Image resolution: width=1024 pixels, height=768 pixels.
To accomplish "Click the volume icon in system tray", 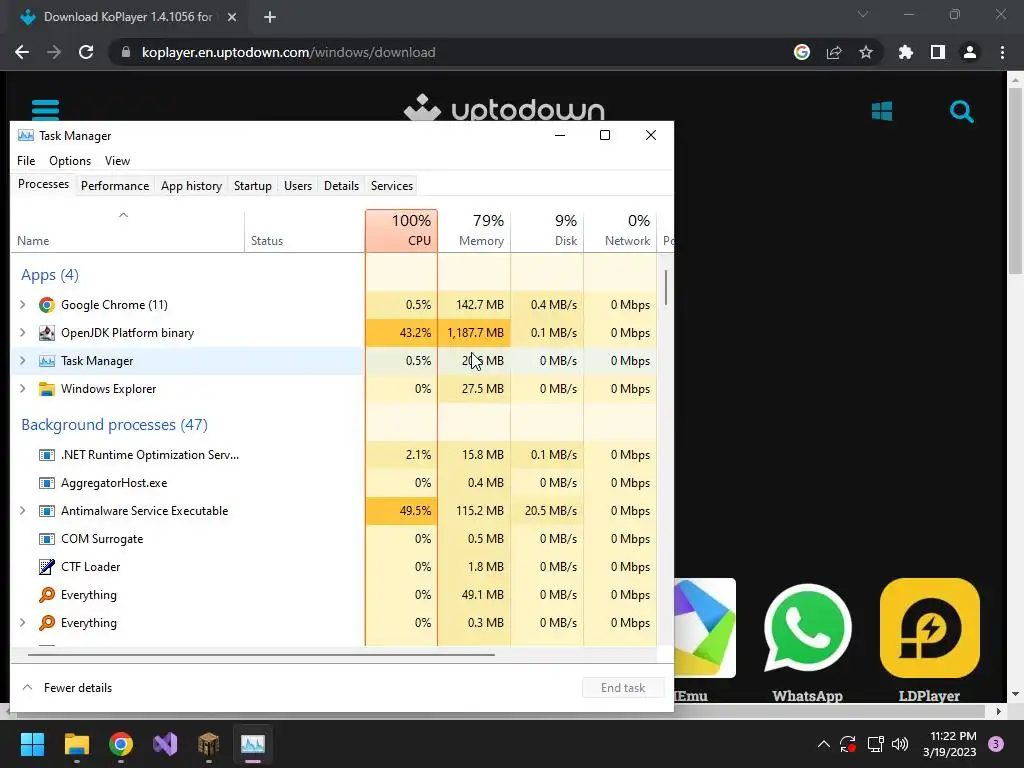I will 900,744.
